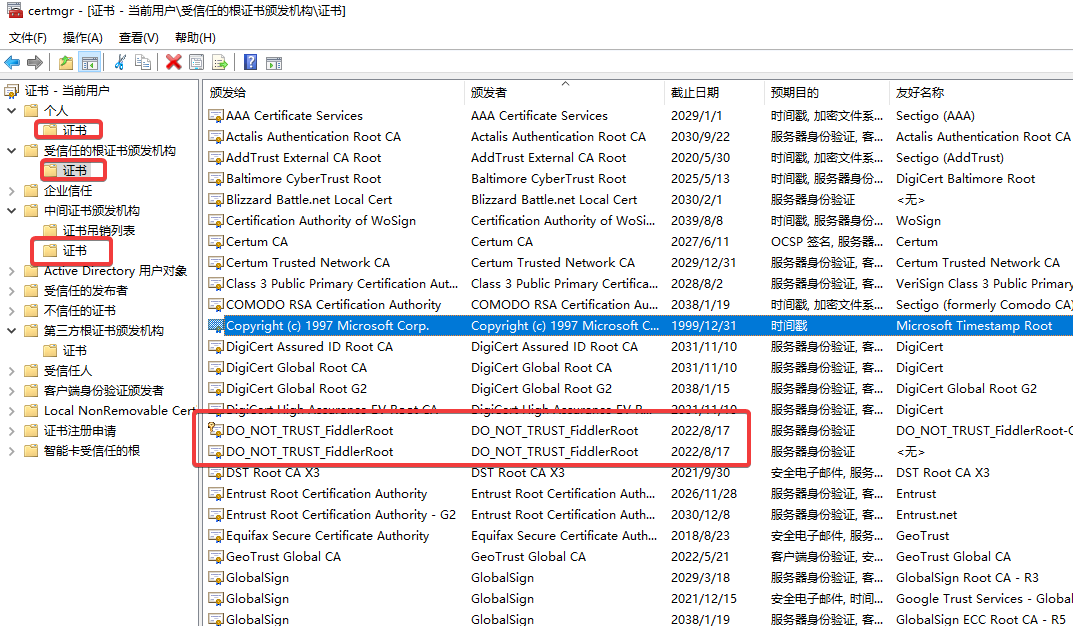The image size is (1073, 626).
Task: Click the blue Back arrow in toolbar
Action: click(12, 62)
